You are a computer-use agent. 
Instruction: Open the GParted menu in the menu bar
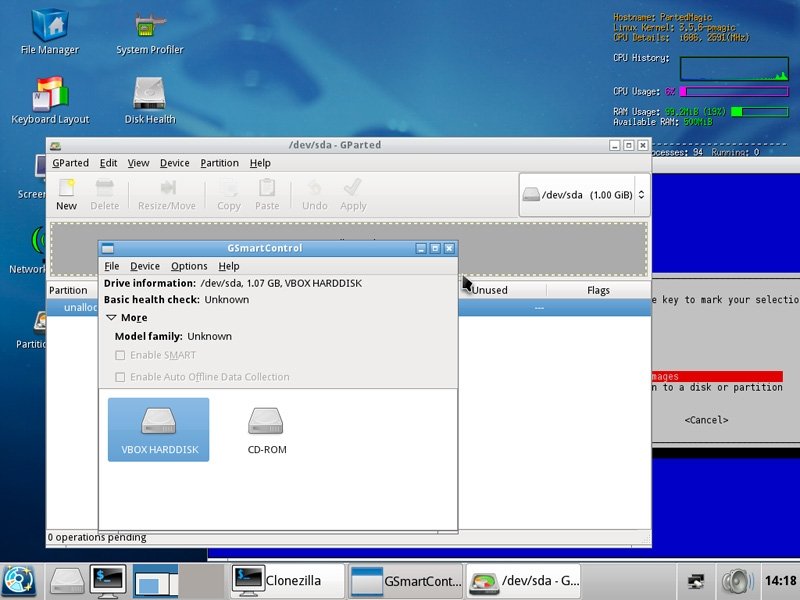click(70, 163)
